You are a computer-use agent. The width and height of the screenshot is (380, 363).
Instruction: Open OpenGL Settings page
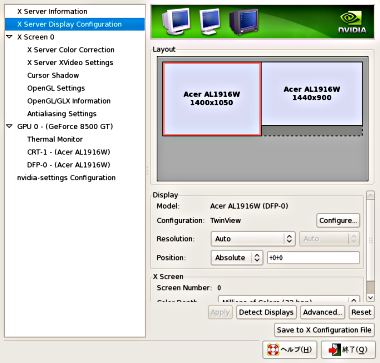[x=56, y=88]
